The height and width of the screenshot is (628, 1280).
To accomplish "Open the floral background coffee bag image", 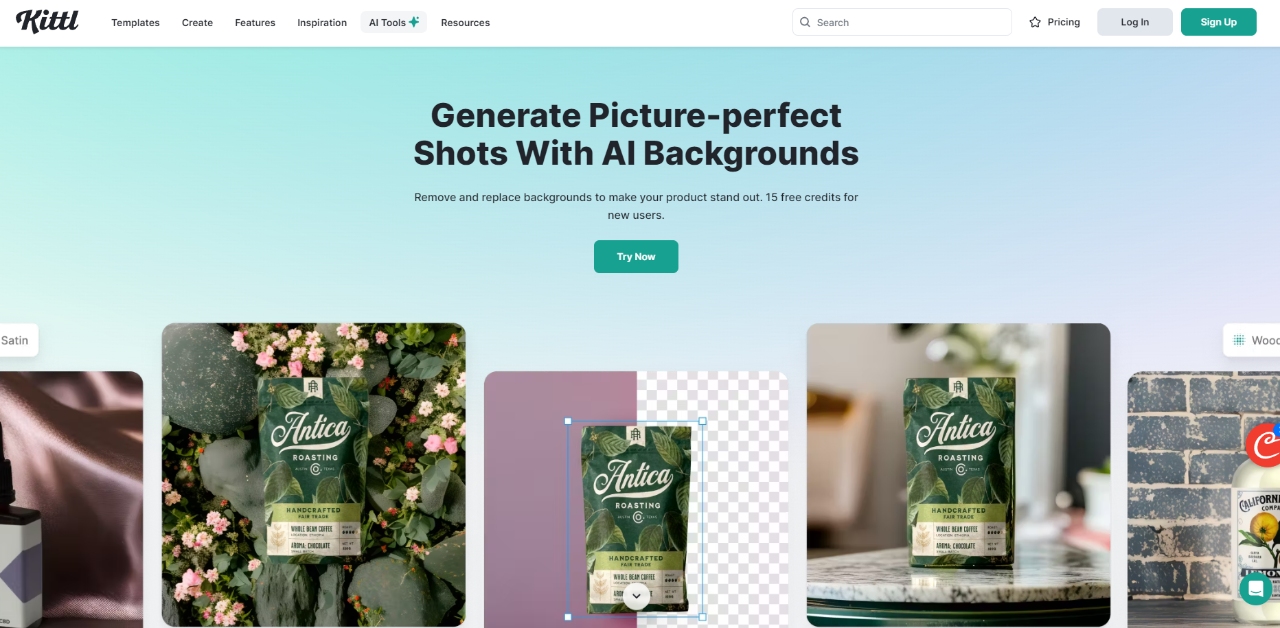I will coord(314,474).
